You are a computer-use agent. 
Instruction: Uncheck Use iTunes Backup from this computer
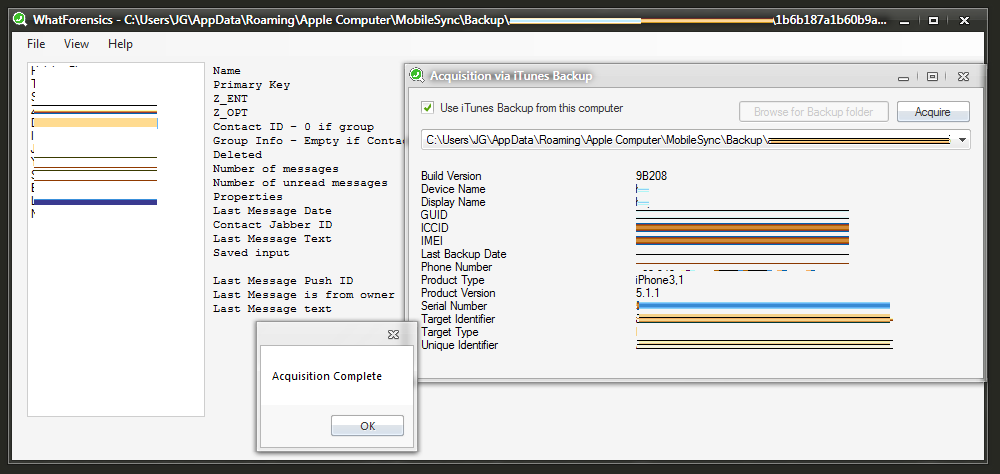coord(427,108)
